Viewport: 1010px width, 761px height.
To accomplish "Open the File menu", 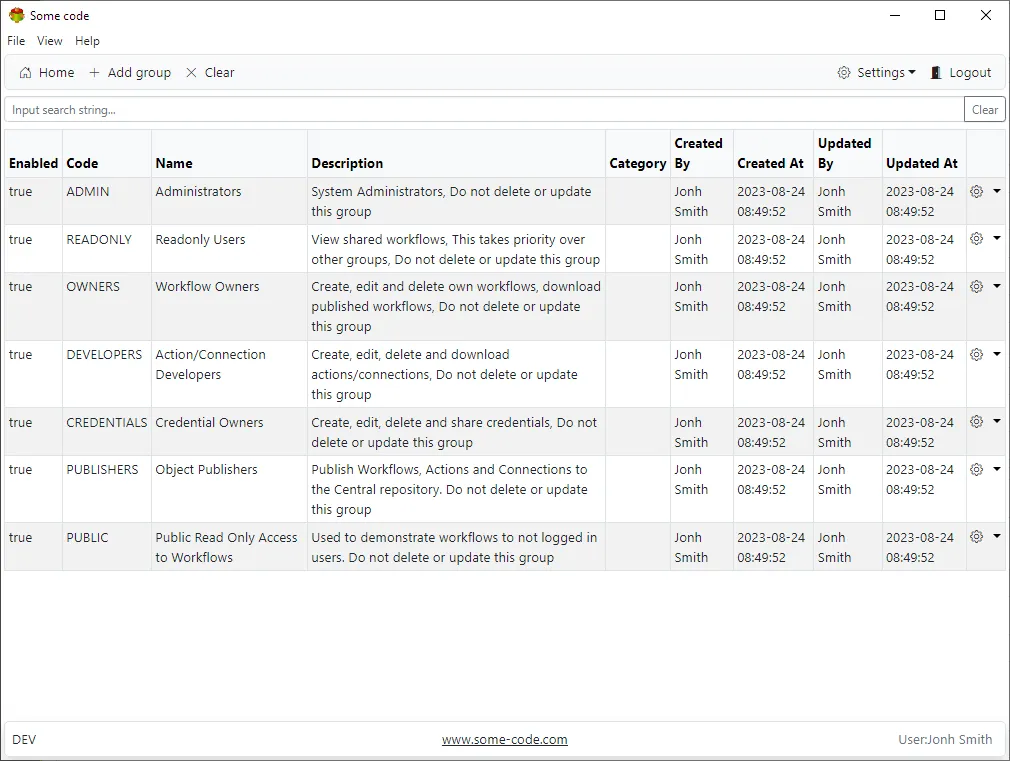I will click(16, 41).
